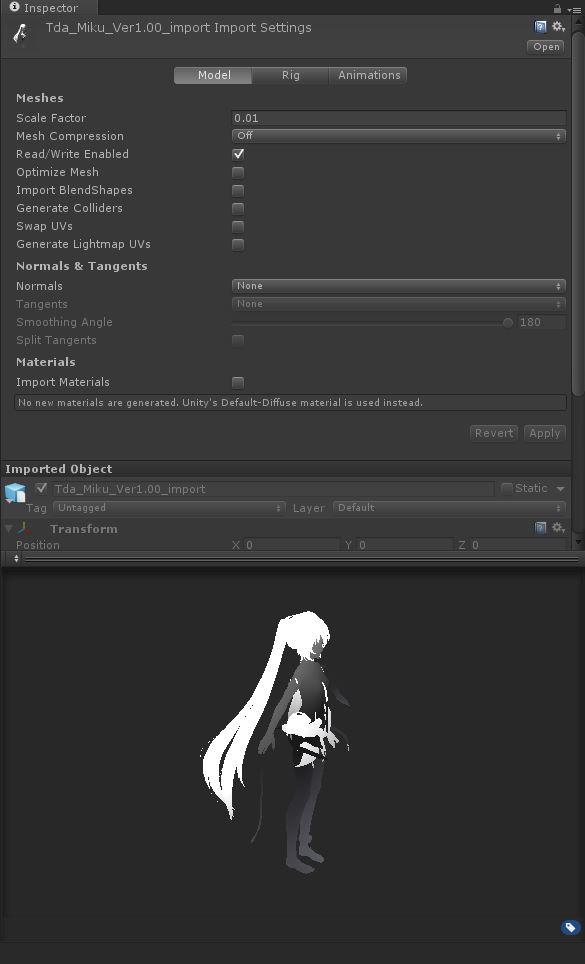This screenshot has width=585, height=964.
Task: Switch to the Model tab
Action: pyautogui.click(x=213, y=75)
